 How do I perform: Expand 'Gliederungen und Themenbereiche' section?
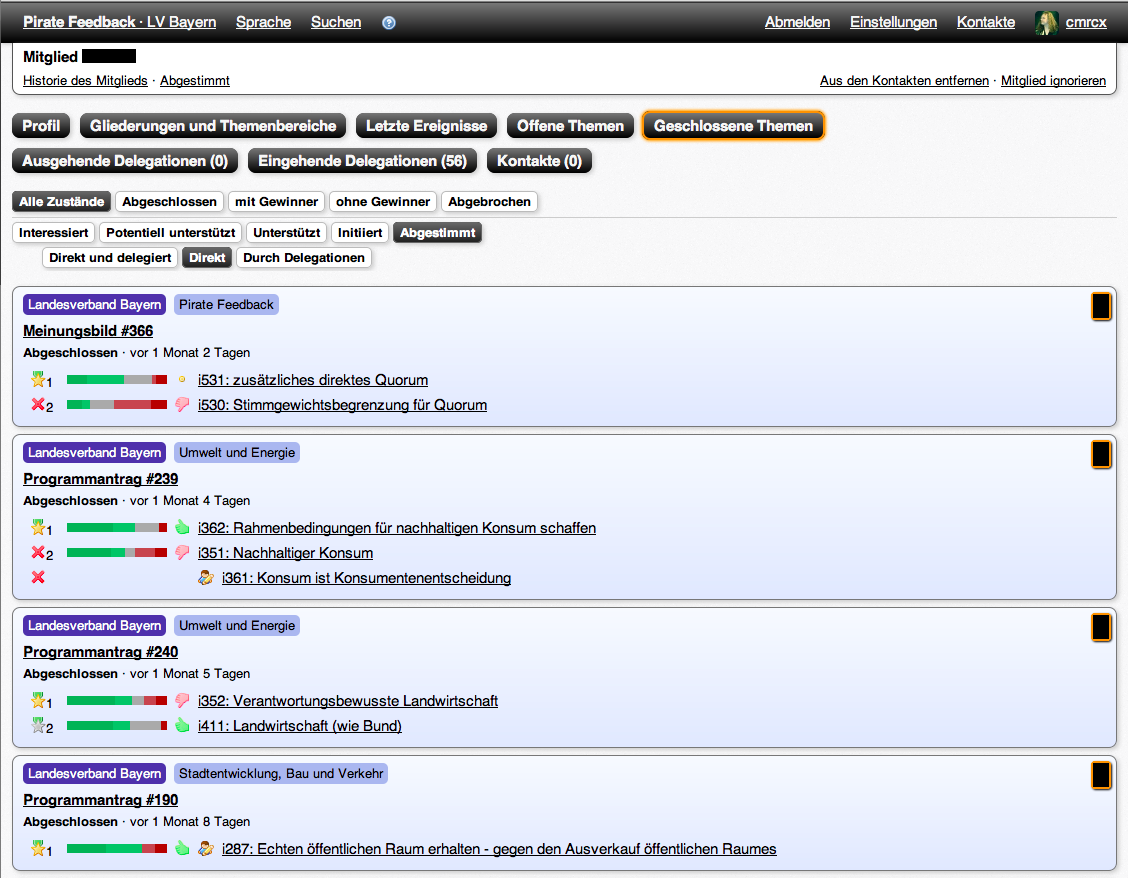click(x=213, y=126)
